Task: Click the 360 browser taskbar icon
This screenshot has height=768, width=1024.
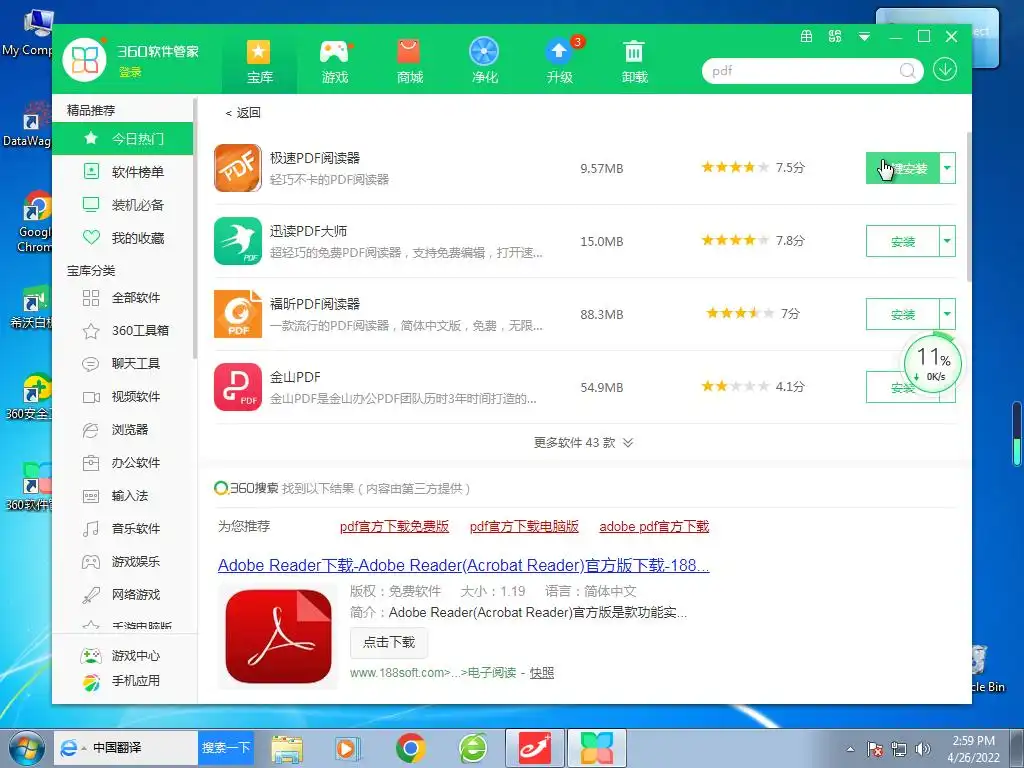Action: coord(473,748)
